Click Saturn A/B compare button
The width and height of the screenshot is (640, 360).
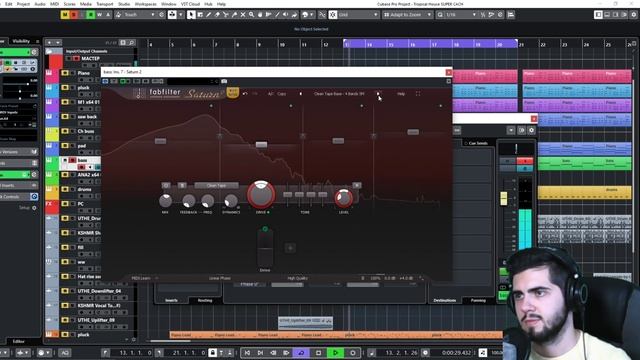(x=270, y=94)
